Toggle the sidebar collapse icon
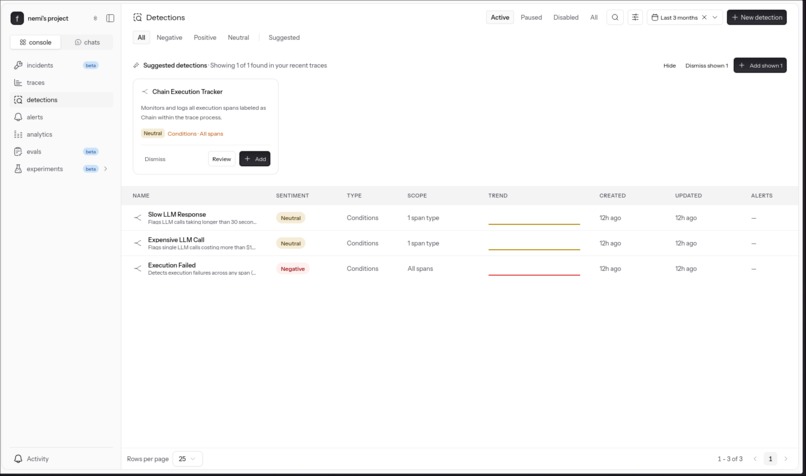 click(110, 18)
